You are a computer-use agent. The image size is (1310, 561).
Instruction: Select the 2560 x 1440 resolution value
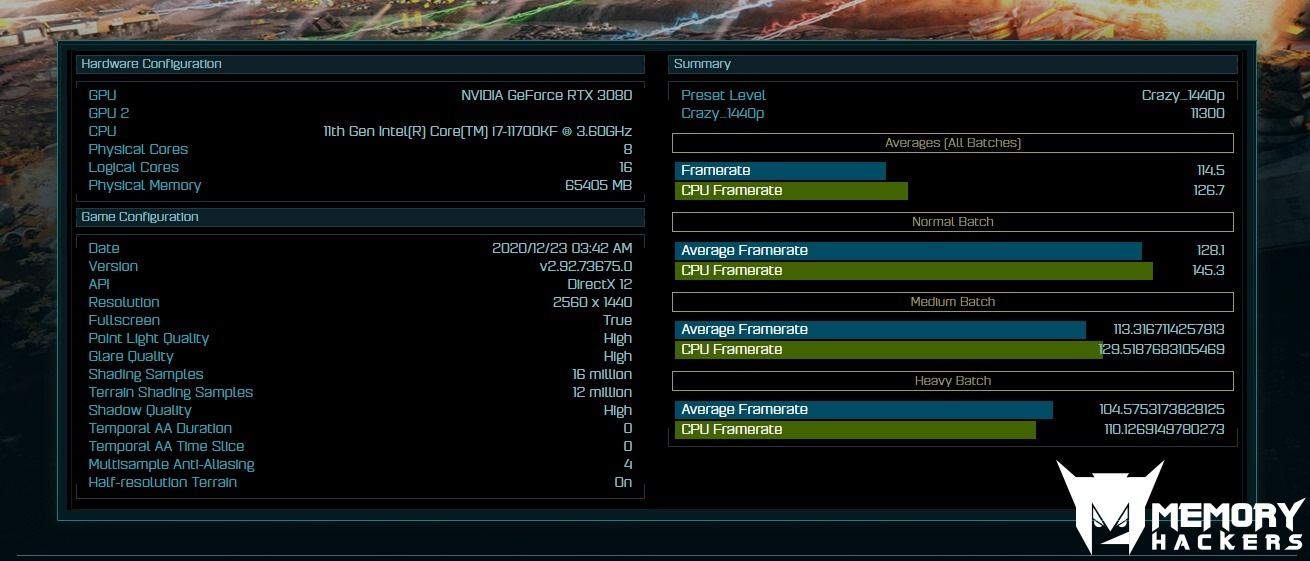coord(592,303)
